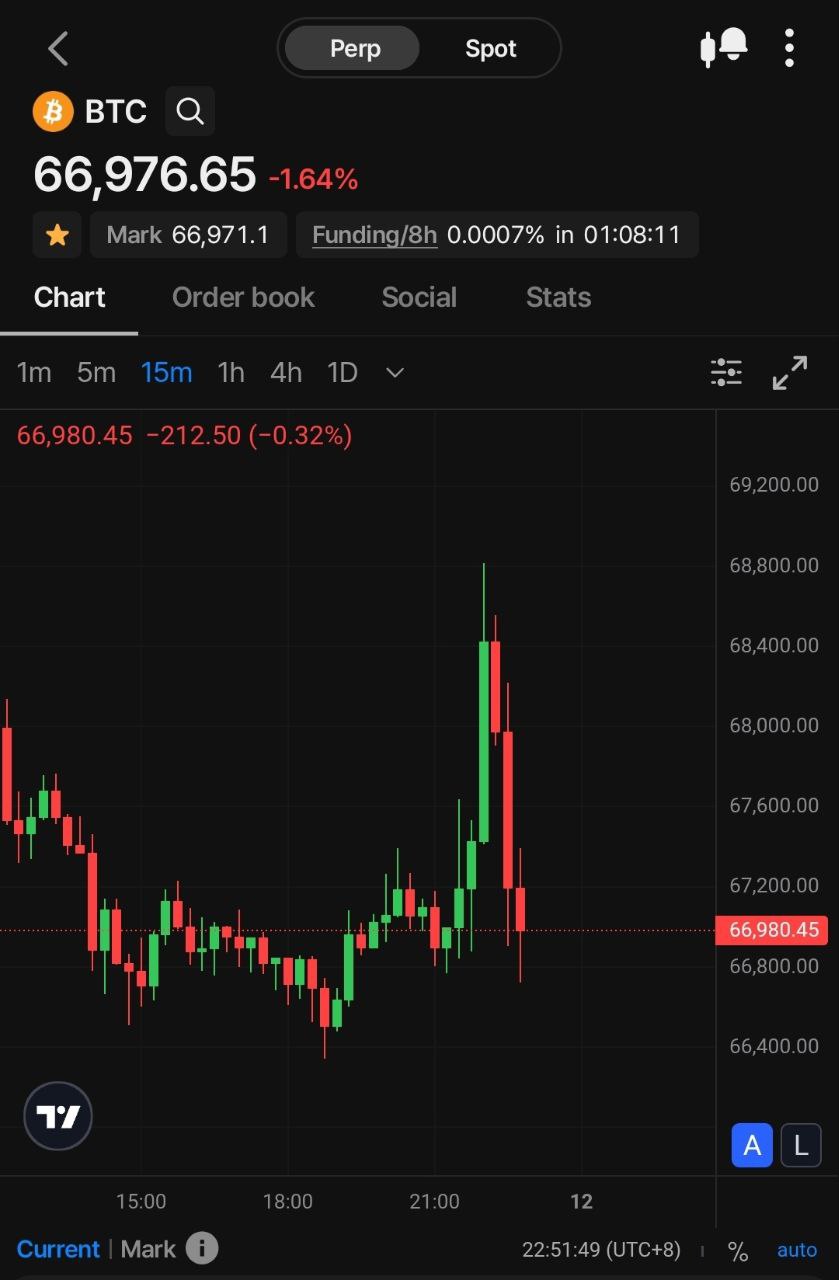Switch to log scale L button
Screen dimensions: 839x1280
click(x=801, y=1146)
